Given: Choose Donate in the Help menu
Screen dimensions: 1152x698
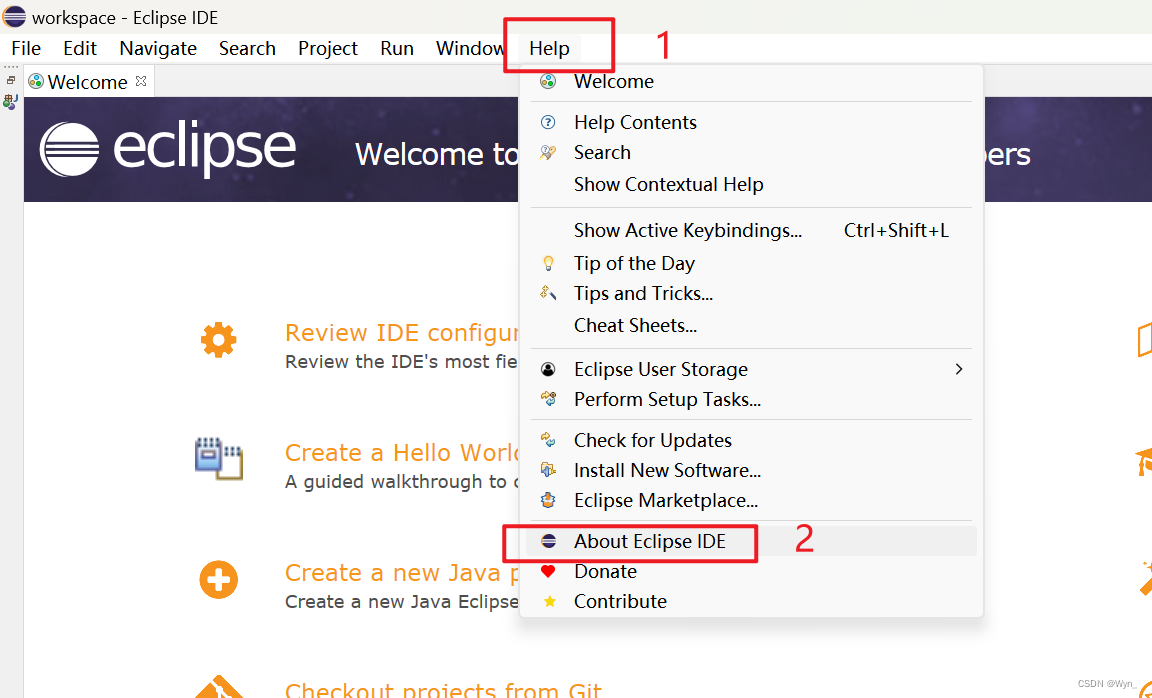Looking at the screenshot, I should 751,571.
